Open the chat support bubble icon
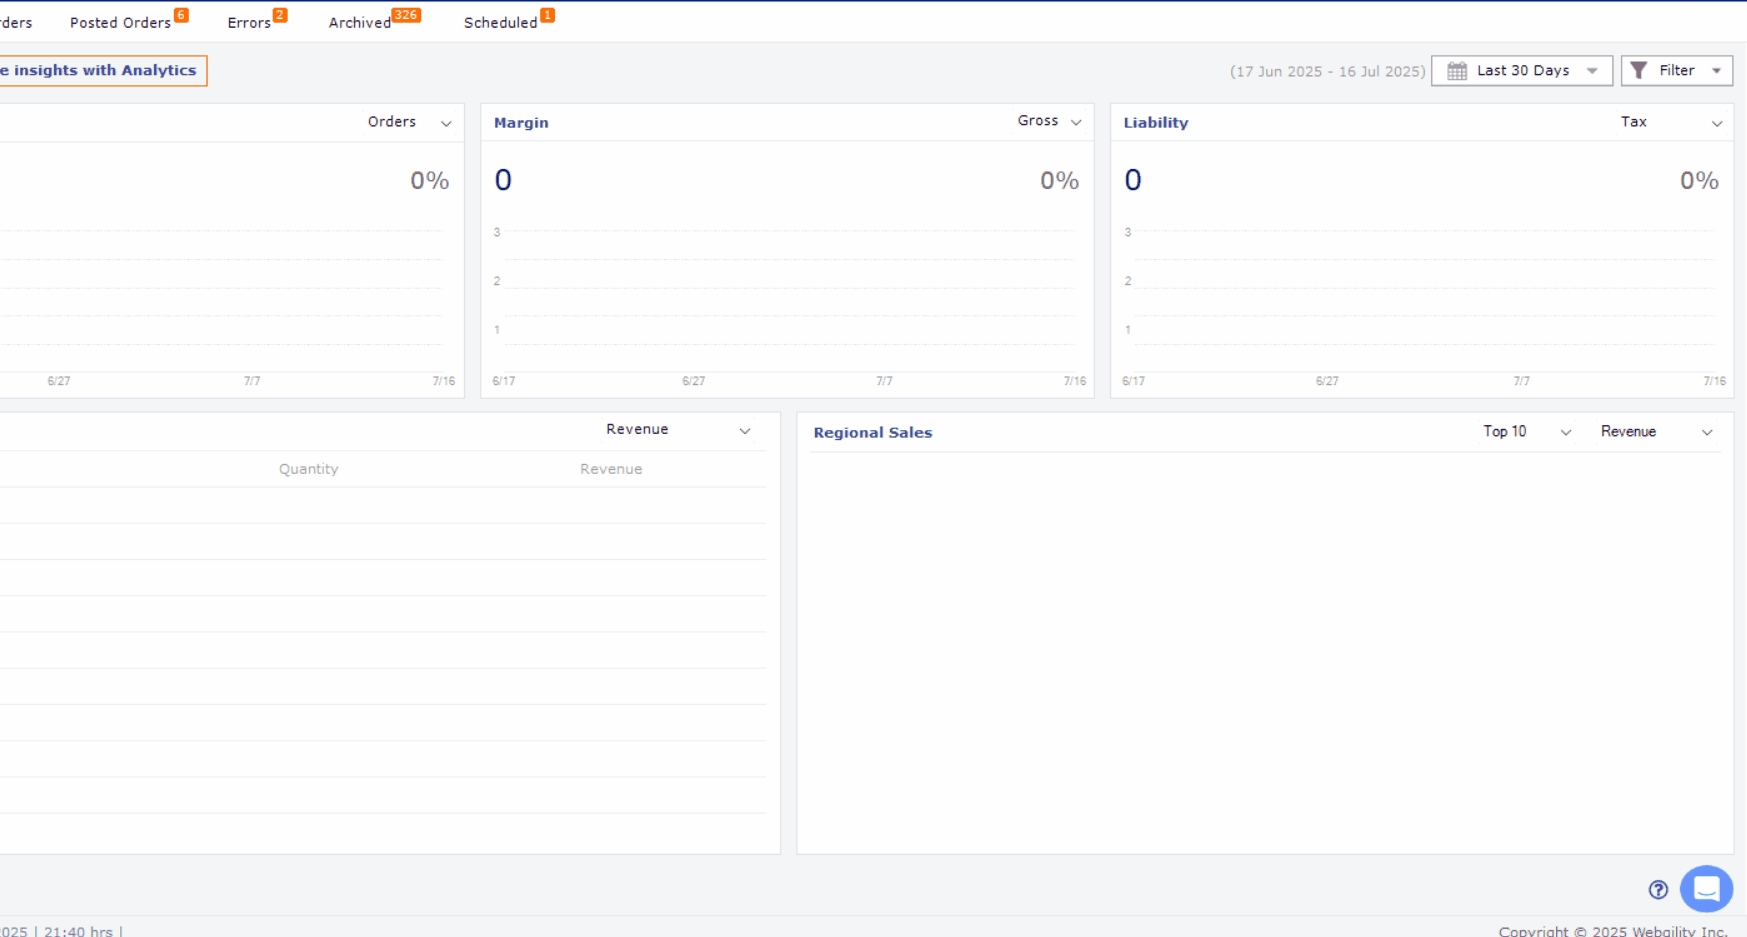1747x937 pixels. [x=1706, y=888]
